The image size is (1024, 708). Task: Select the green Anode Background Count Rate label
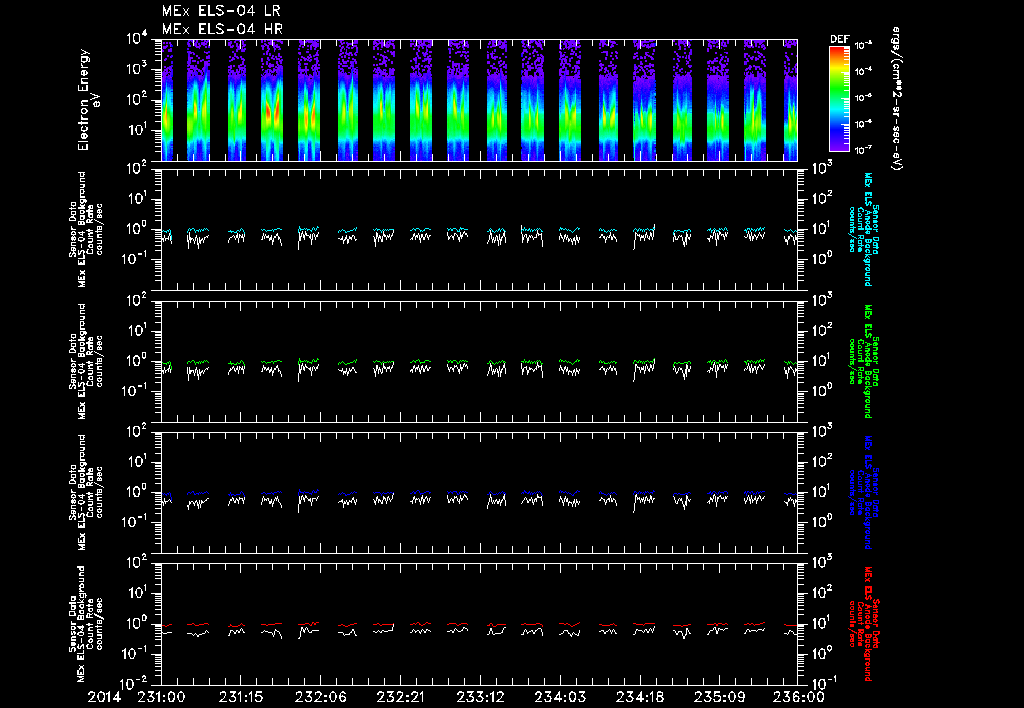pos(863,361)
